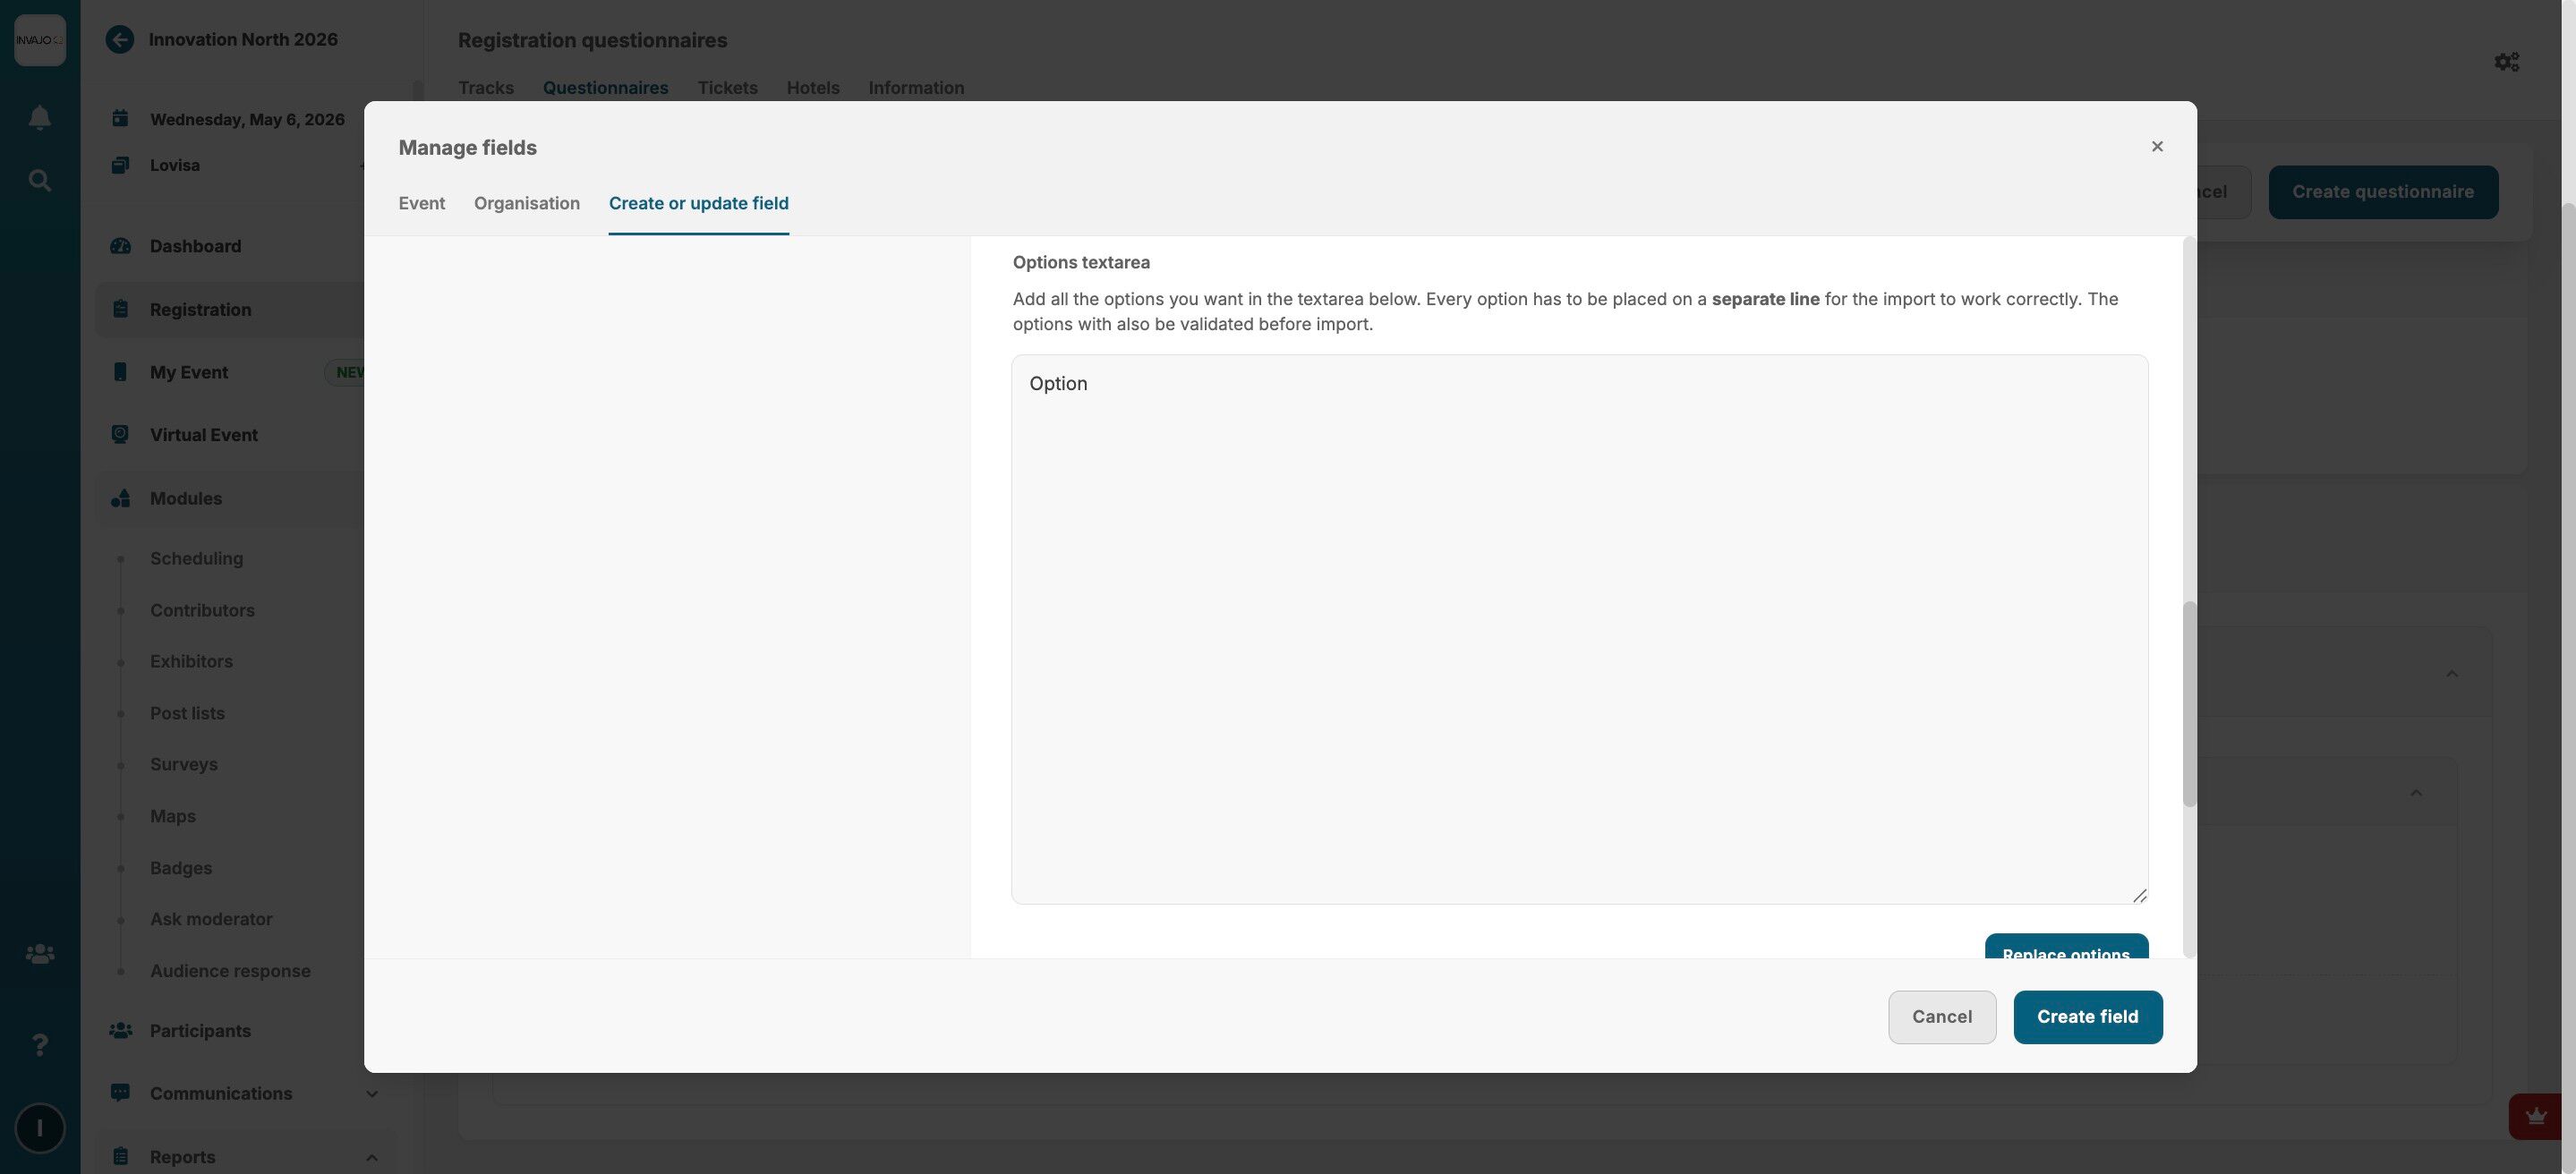Click the help question mark icon
This screenshot has width=2576, height=1174.
tap(39, 1045)
